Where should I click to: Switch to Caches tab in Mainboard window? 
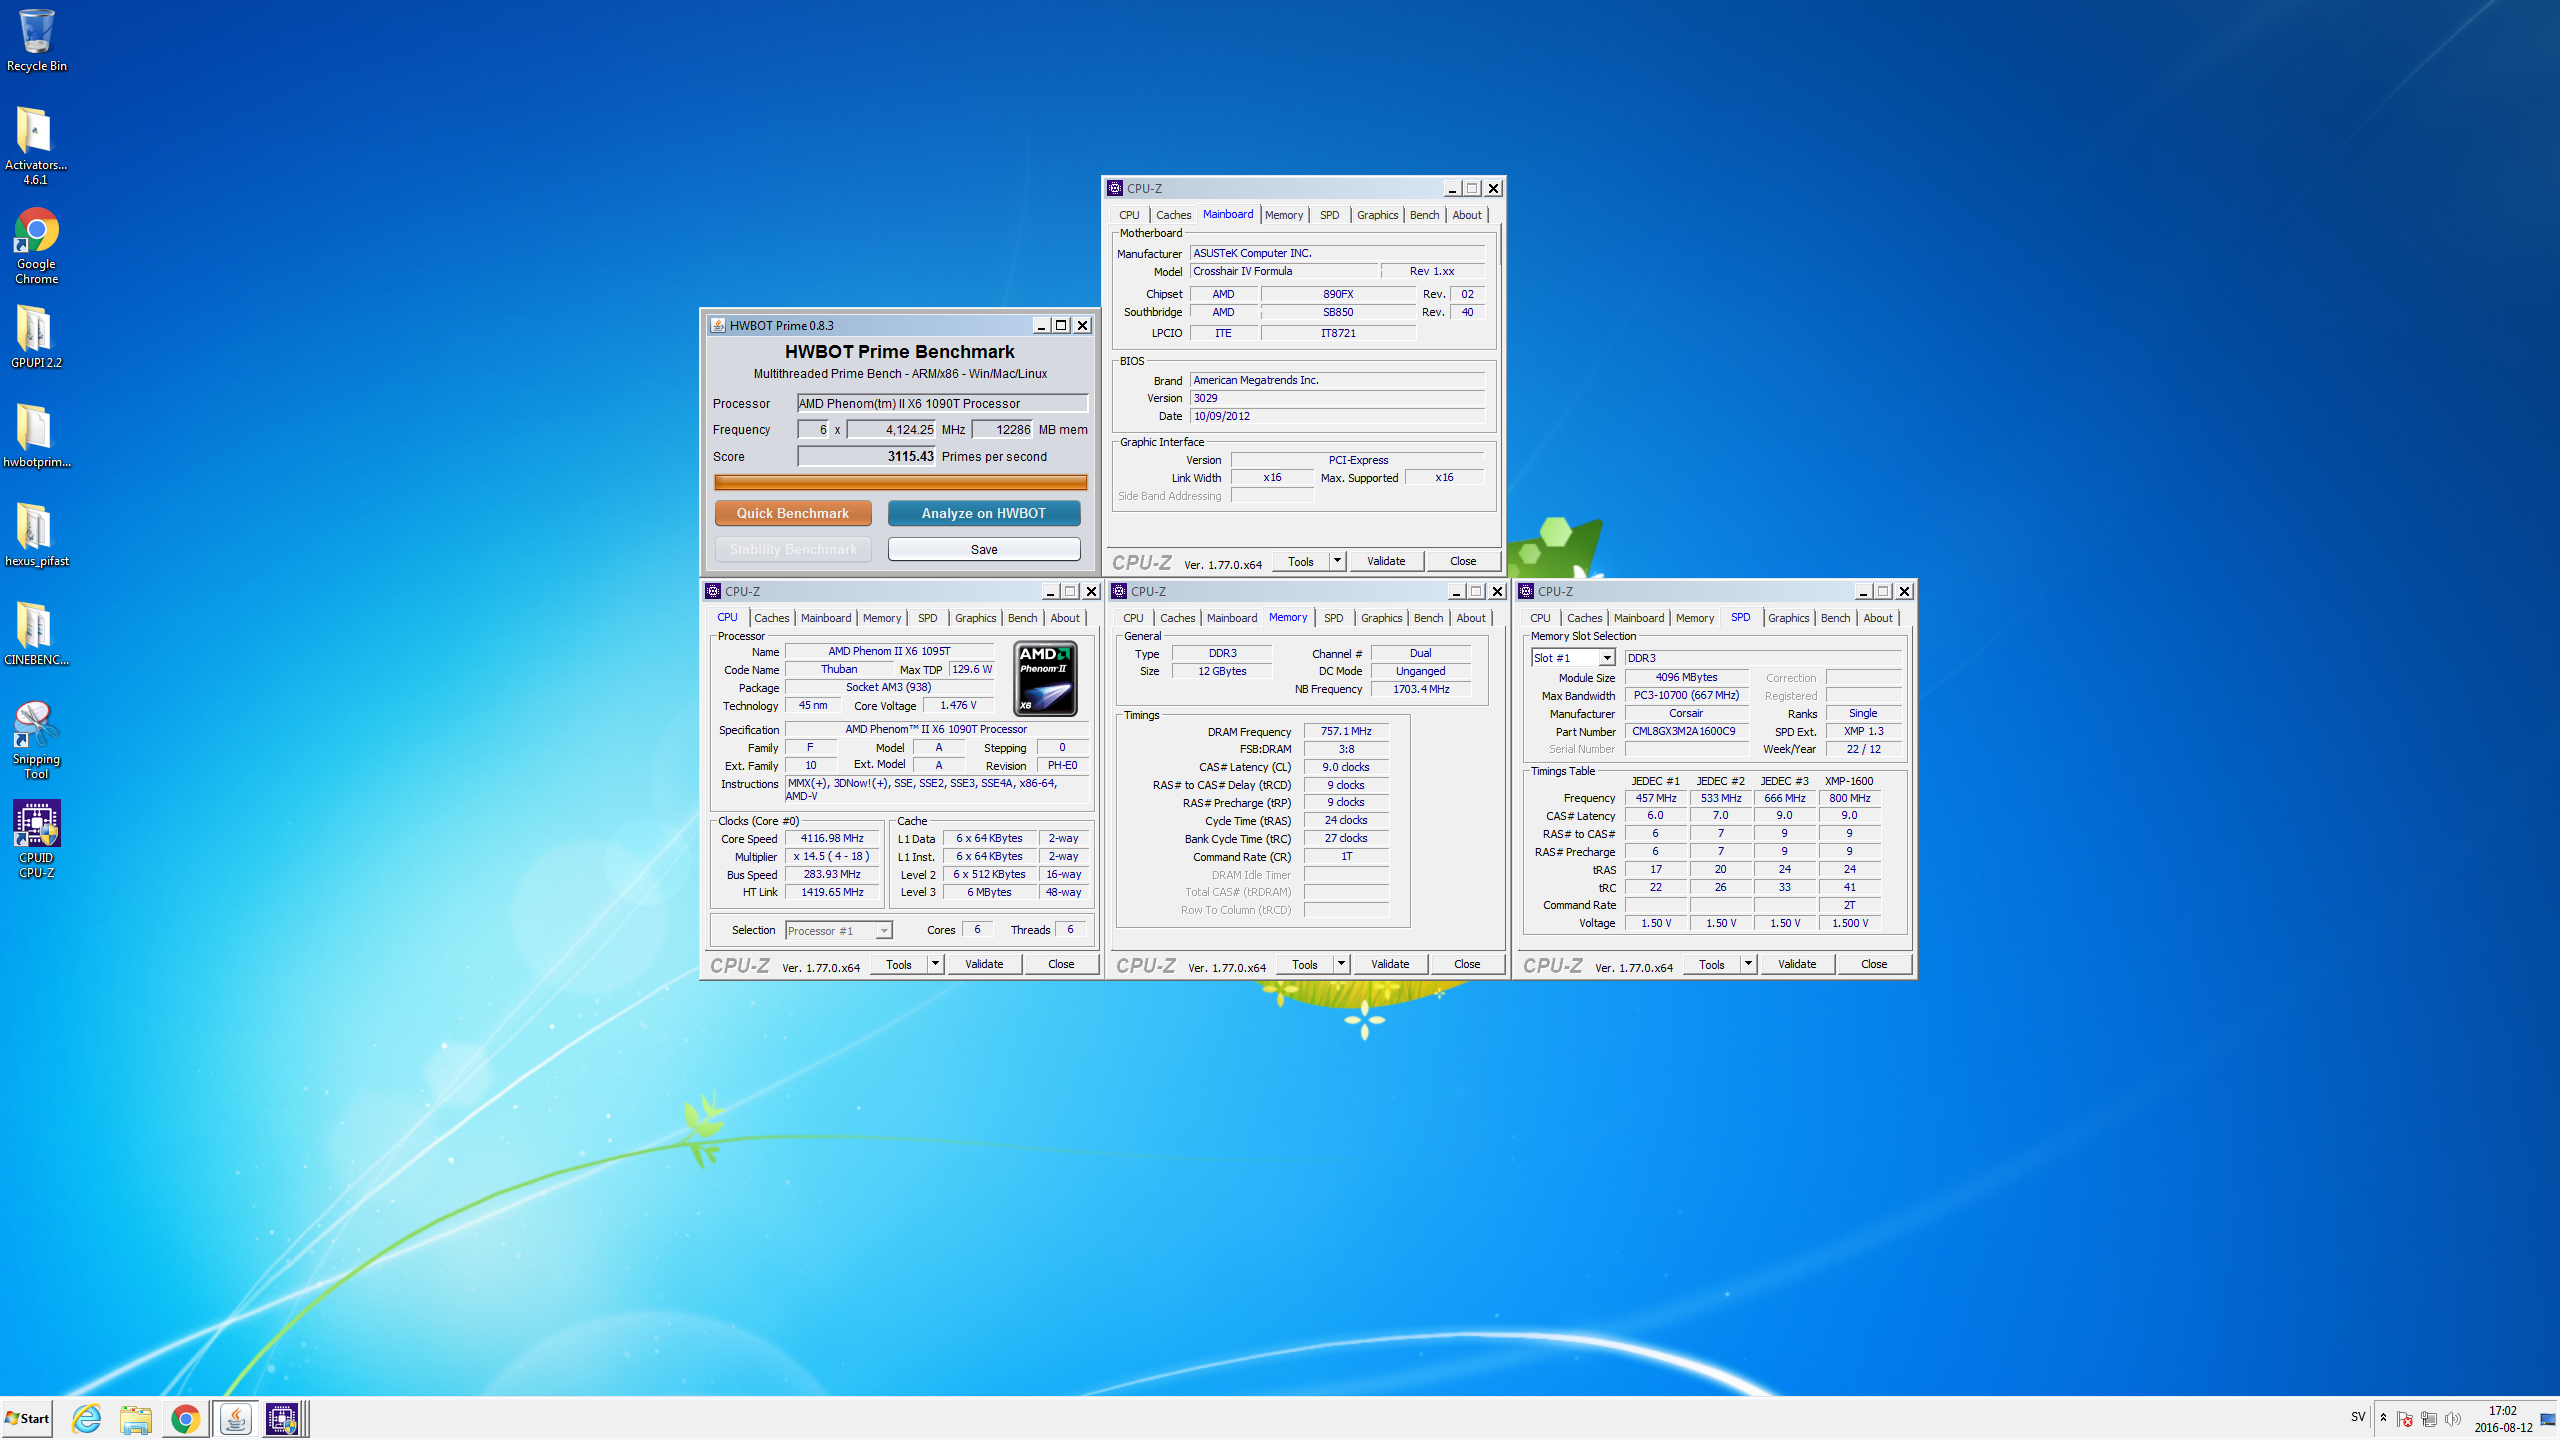click(1173, 215)
